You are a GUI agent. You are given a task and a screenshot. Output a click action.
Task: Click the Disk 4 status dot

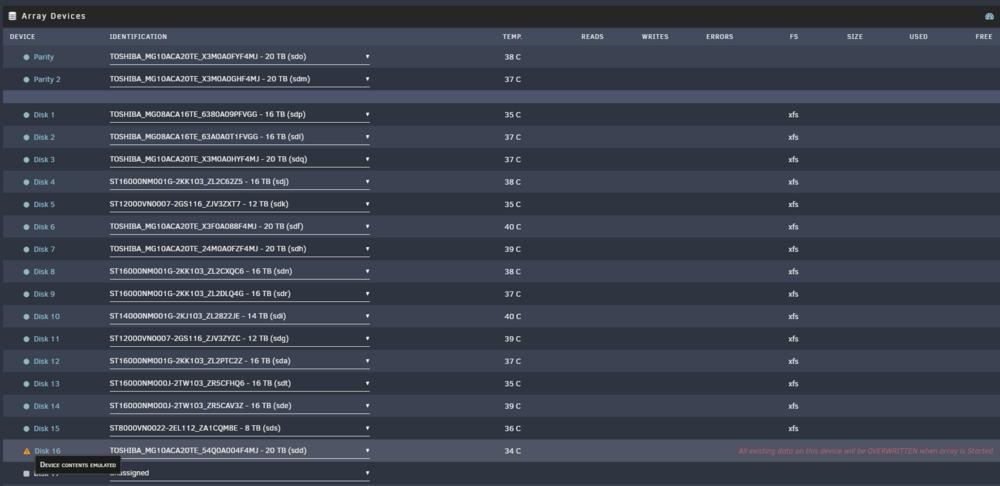click(x=26, y=182)
